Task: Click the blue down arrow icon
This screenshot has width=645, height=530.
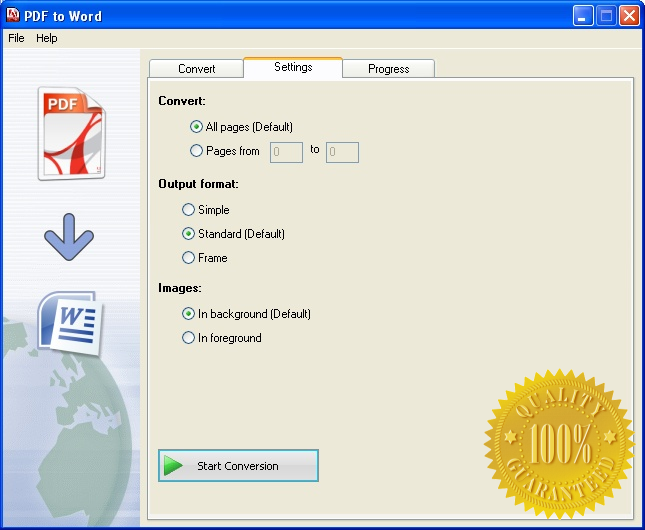Action: (68, 240)
